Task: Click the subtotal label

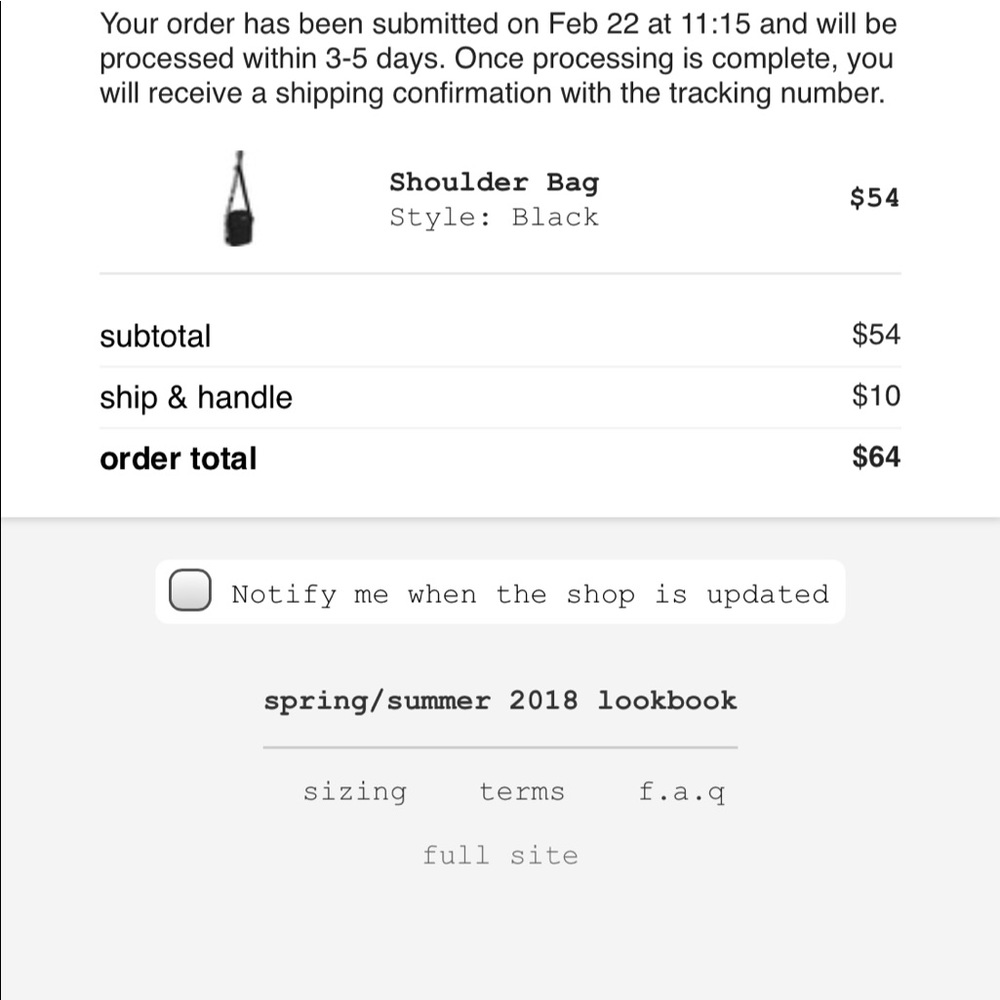Action: point(155,336)
